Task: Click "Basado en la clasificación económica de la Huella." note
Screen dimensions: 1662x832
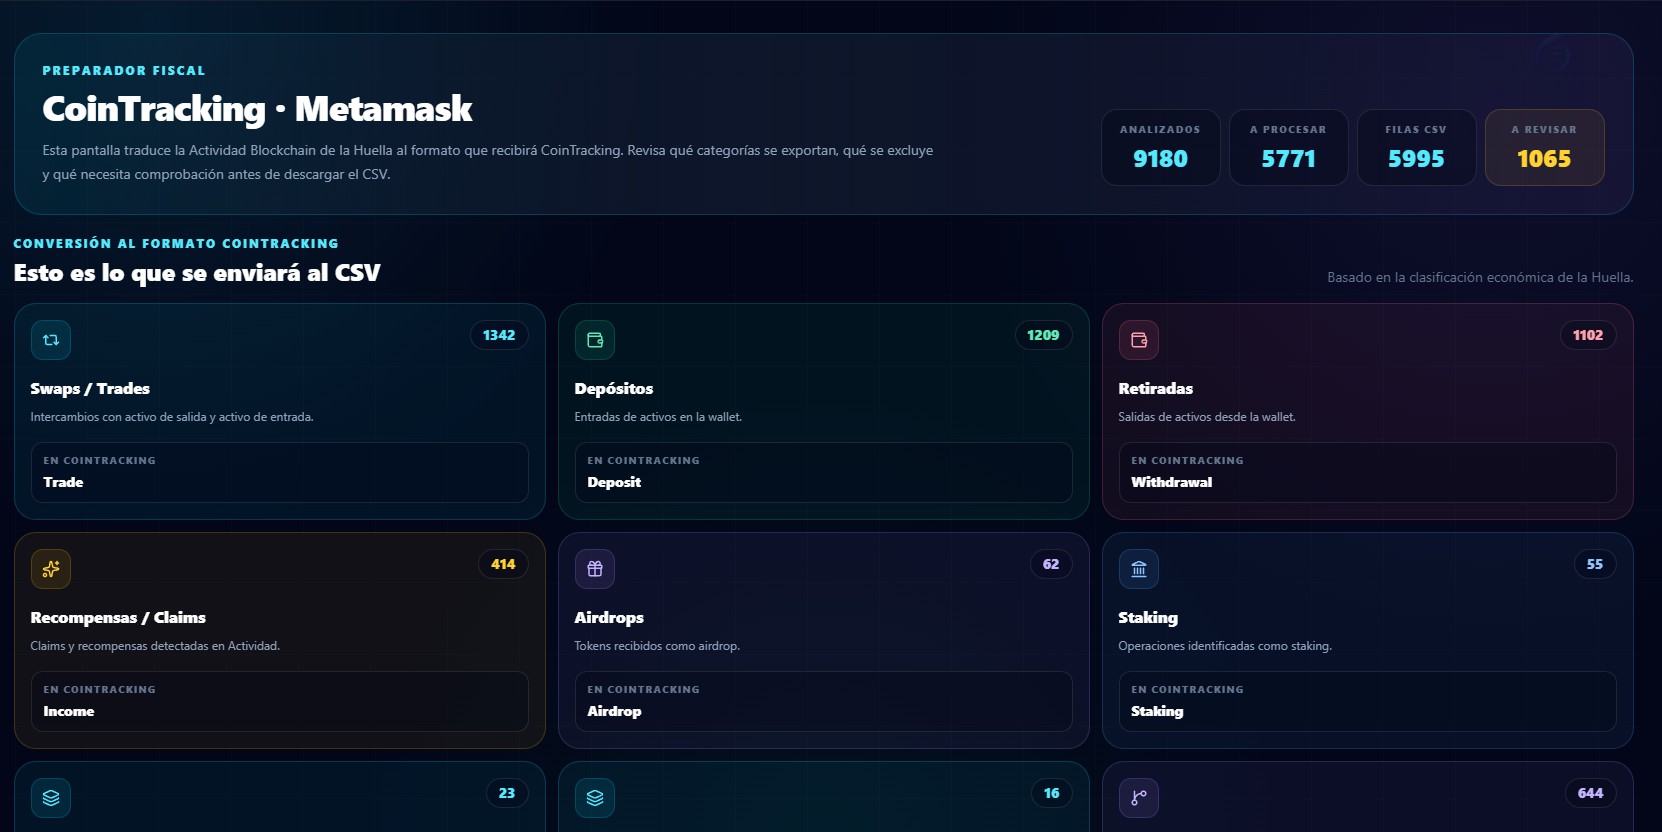Action: pos(1480,277)
